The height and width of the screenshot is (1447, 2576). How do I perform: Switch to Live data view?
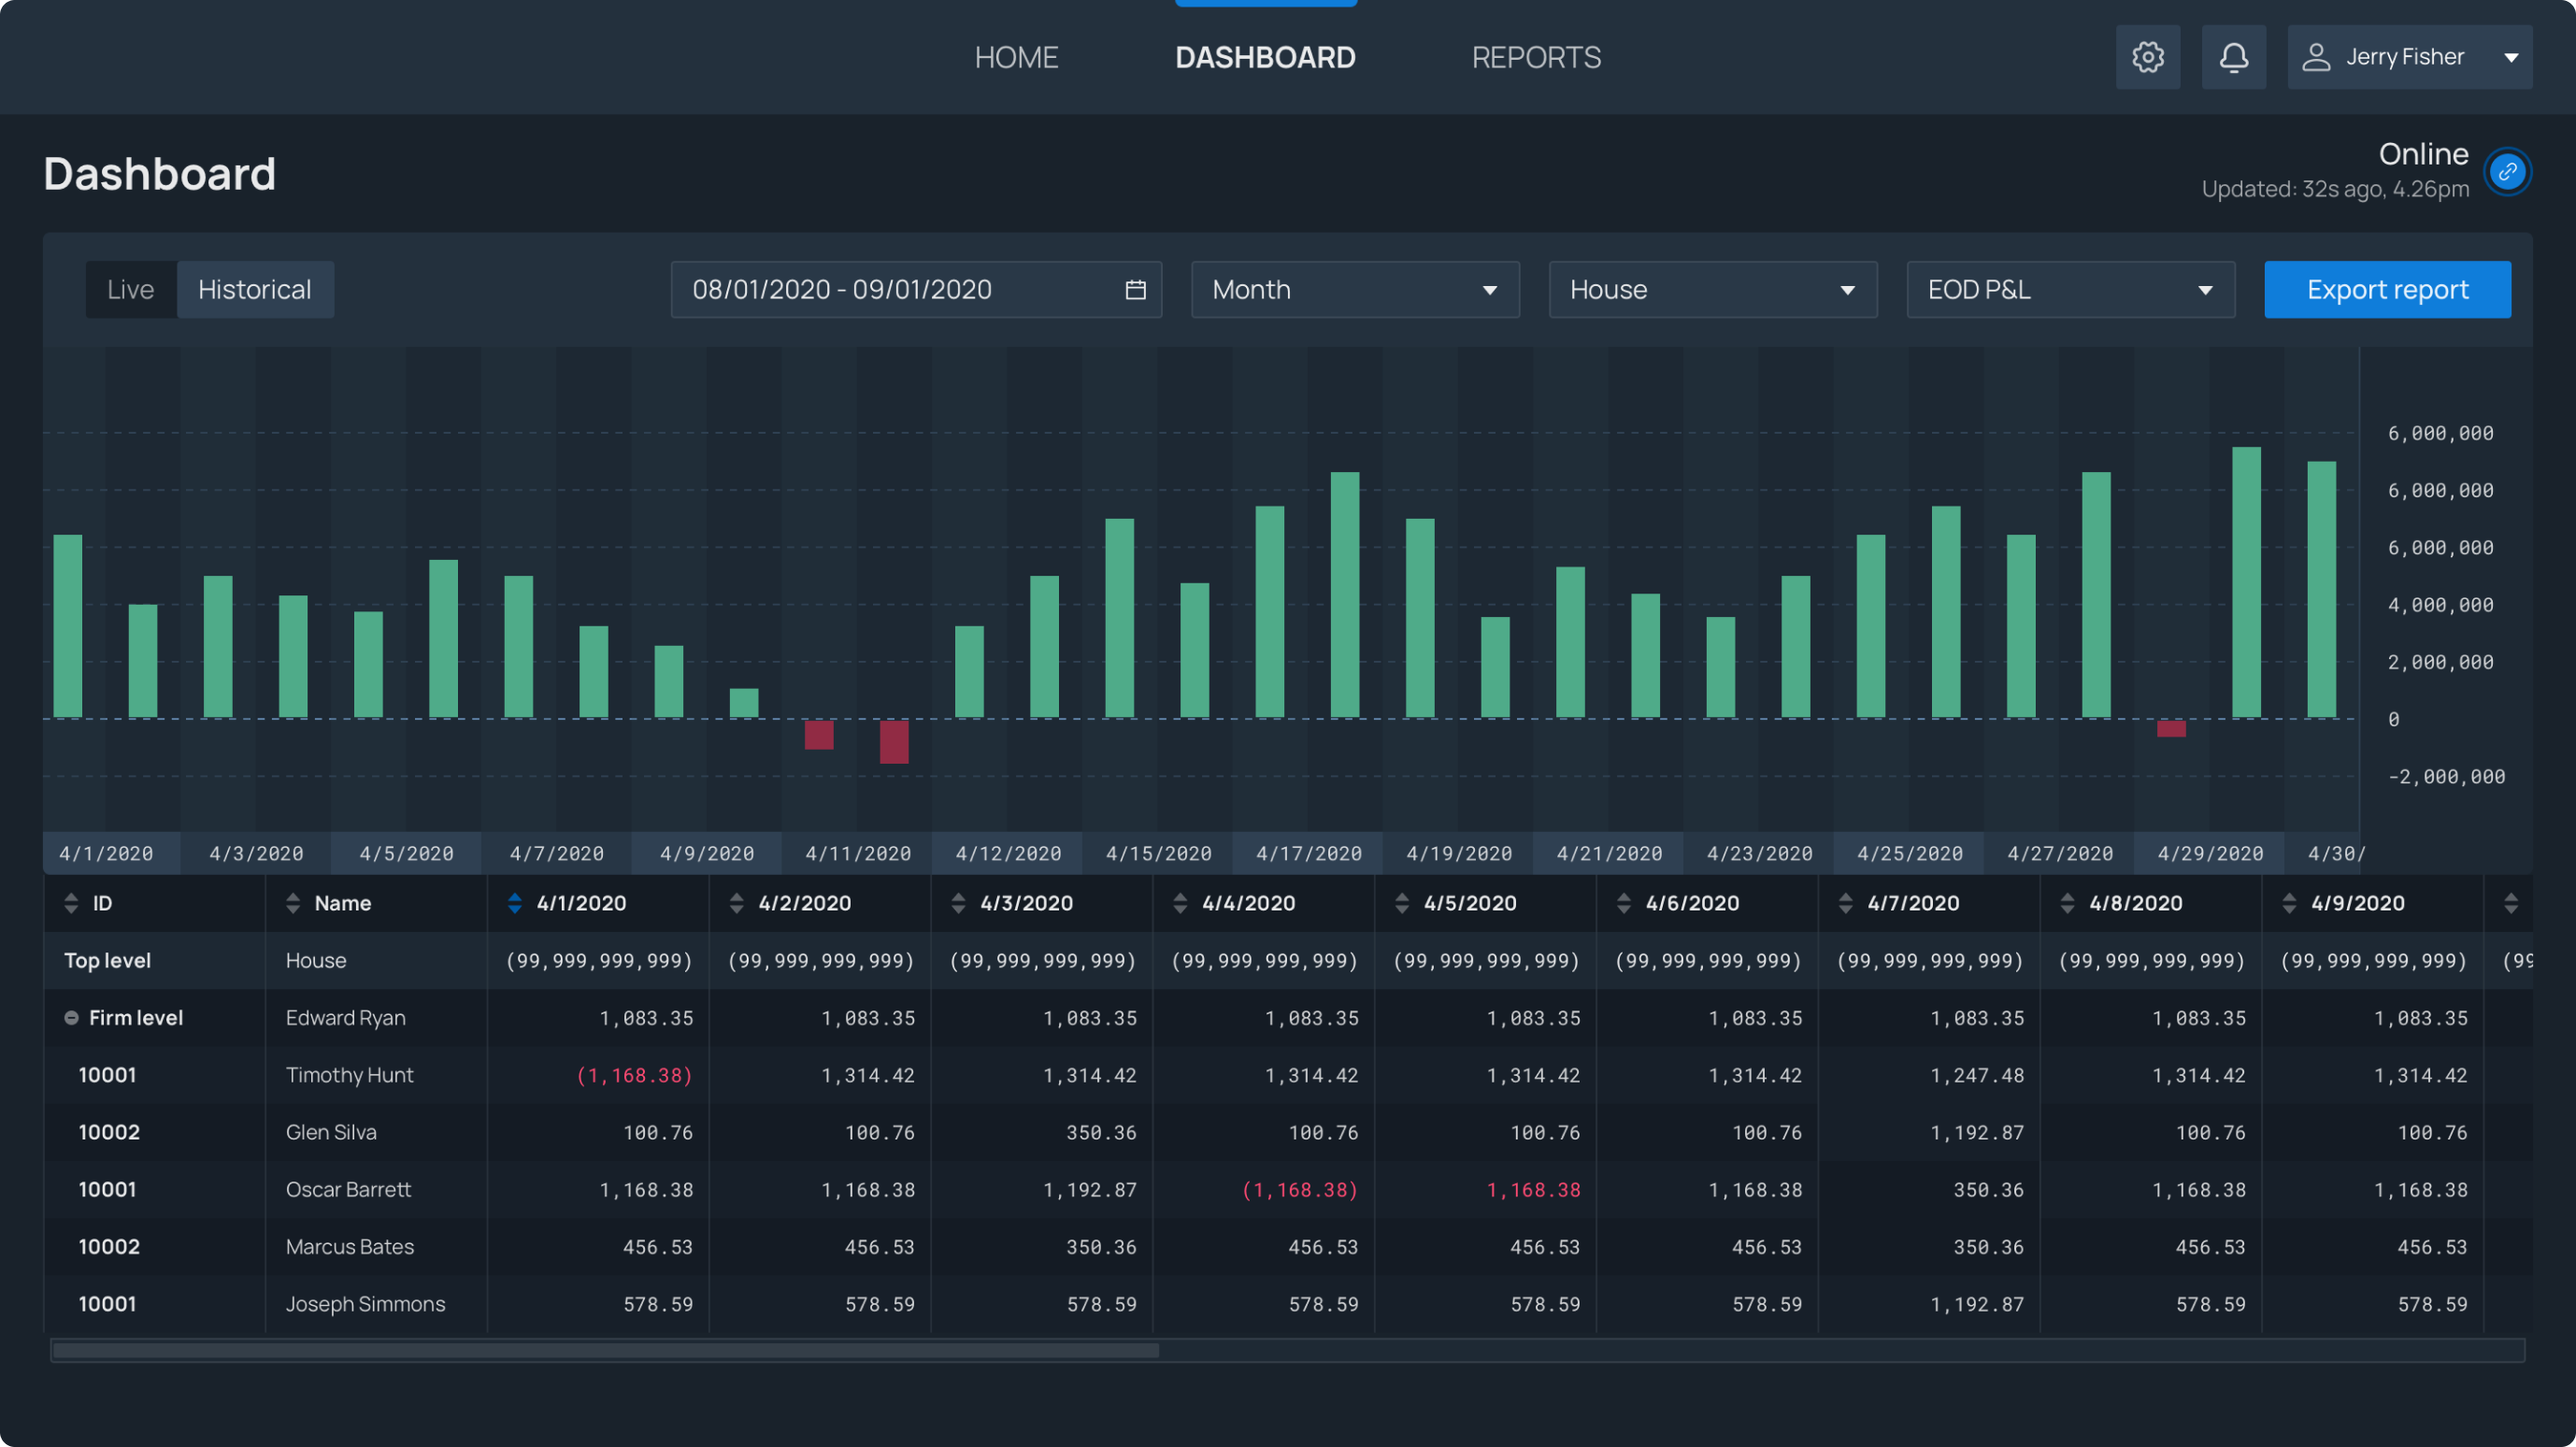[131, 289]
